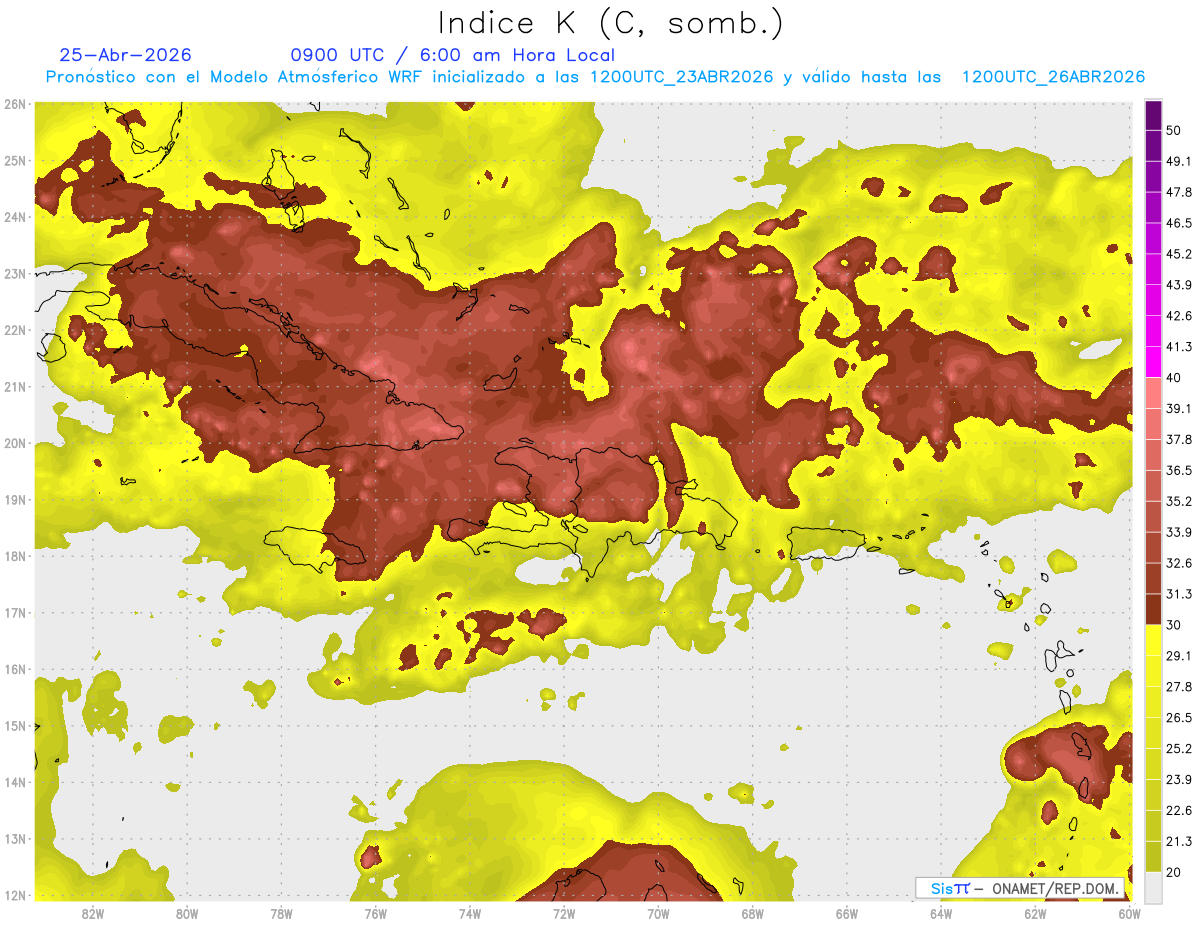Click the 12N latitude axis label
Image resolution: width=1200 pixels, height=927 pixels.
tap(15, 896)
